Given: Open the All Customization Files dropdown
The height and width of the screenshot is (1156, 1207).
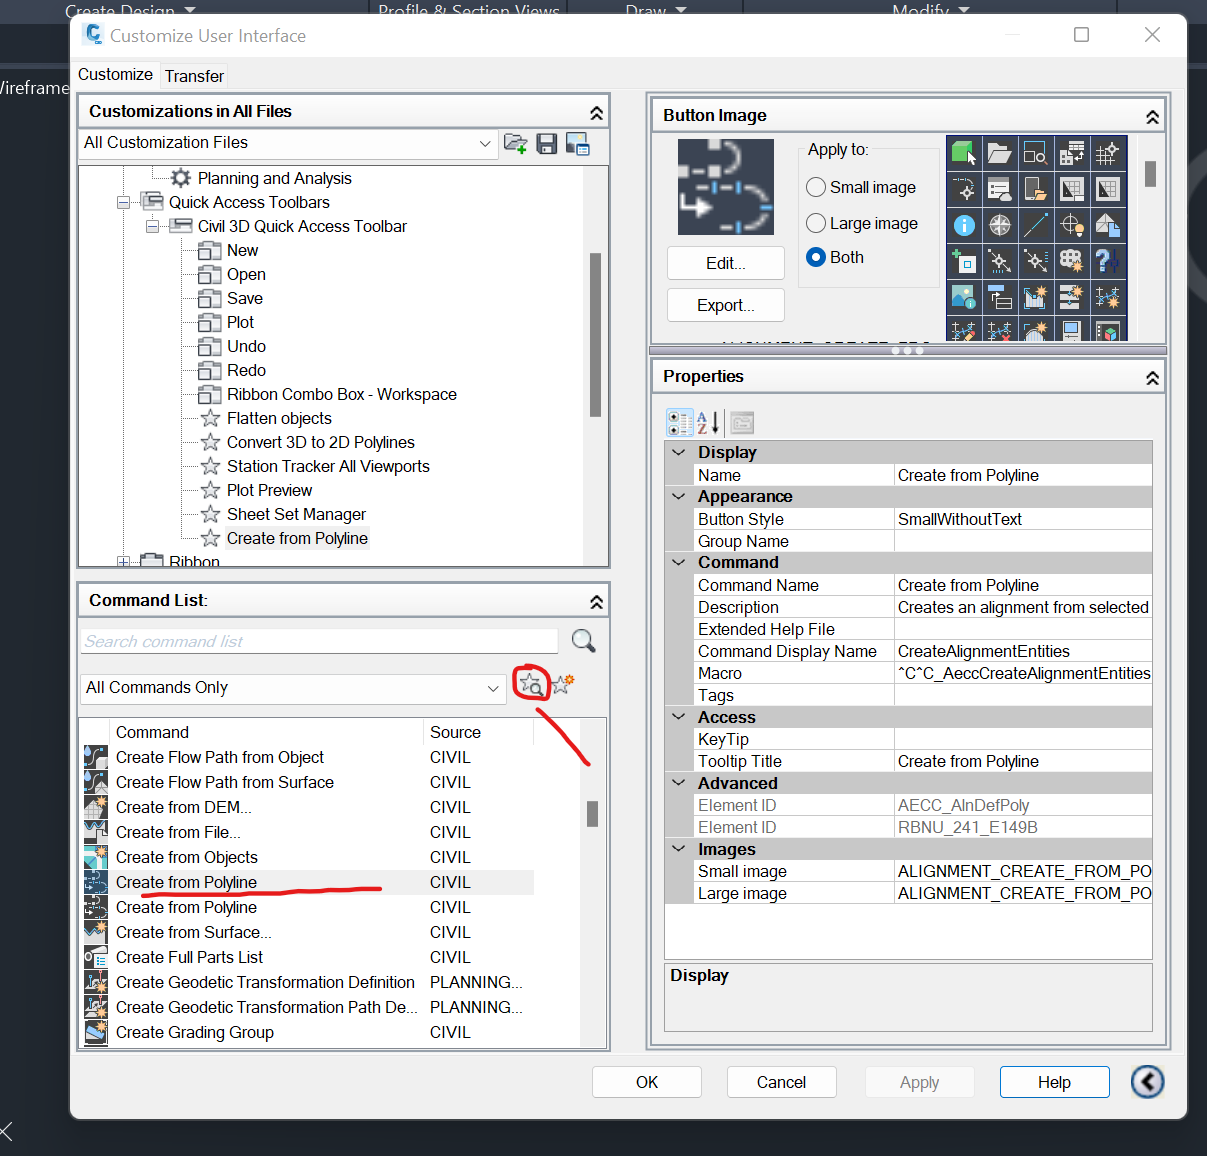Looking at the screenshot, I should point(486,143).
